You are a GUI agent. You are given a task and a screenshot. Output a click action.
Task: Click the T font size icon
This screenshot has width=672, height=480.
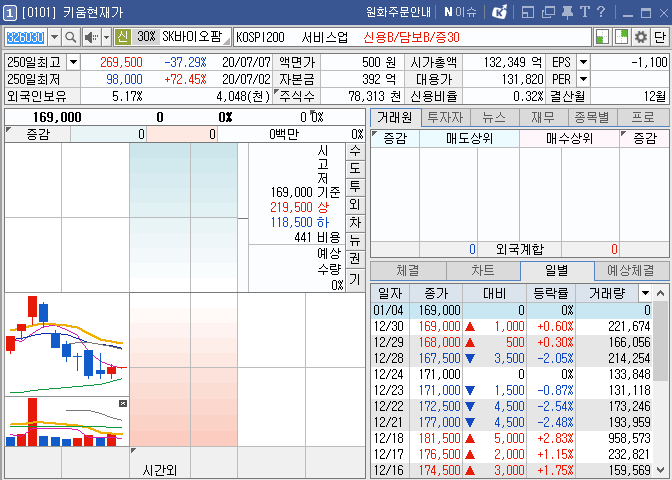tap(585, 12)
